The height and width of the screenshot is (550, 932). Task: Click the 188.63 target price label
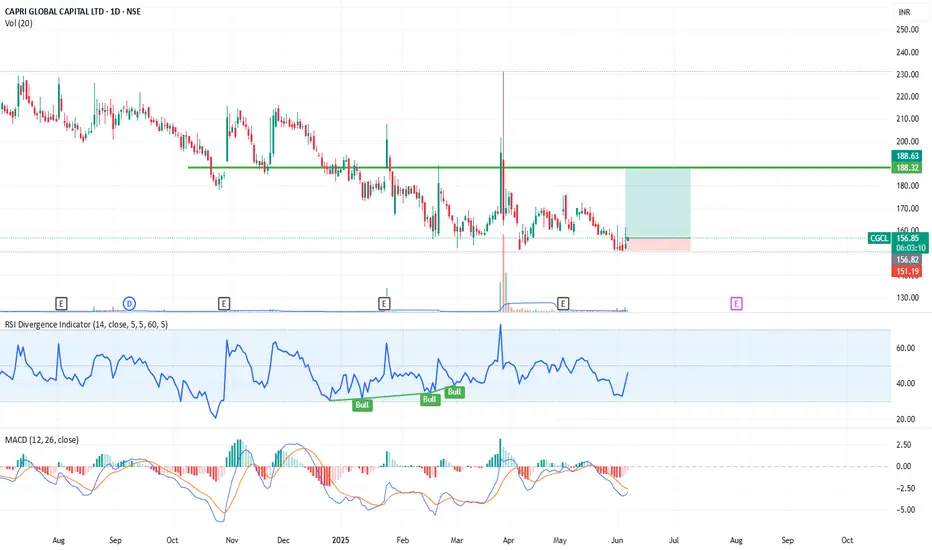(x=908, y=156)
